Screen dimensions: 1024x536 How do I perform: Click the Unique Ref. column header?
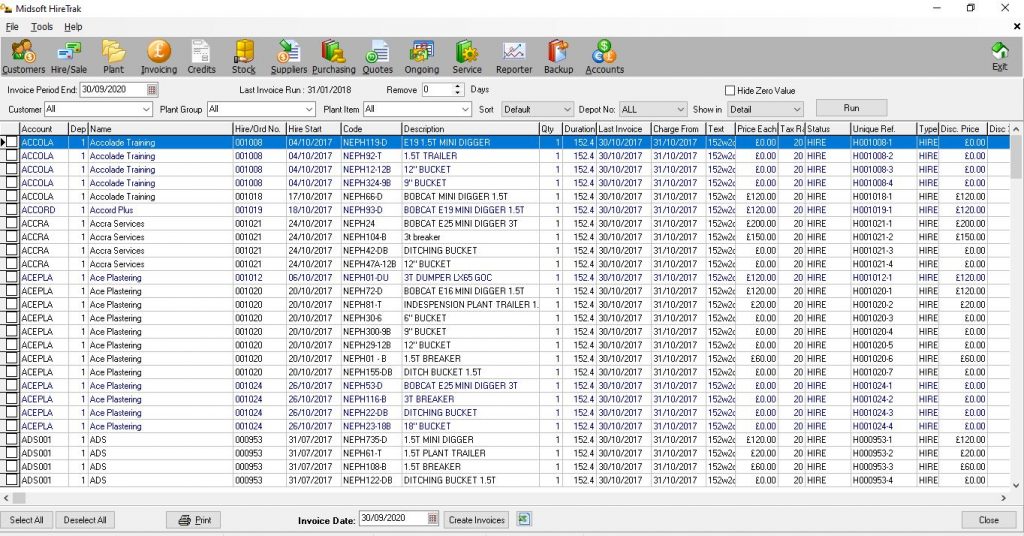[x=884, y=129]
